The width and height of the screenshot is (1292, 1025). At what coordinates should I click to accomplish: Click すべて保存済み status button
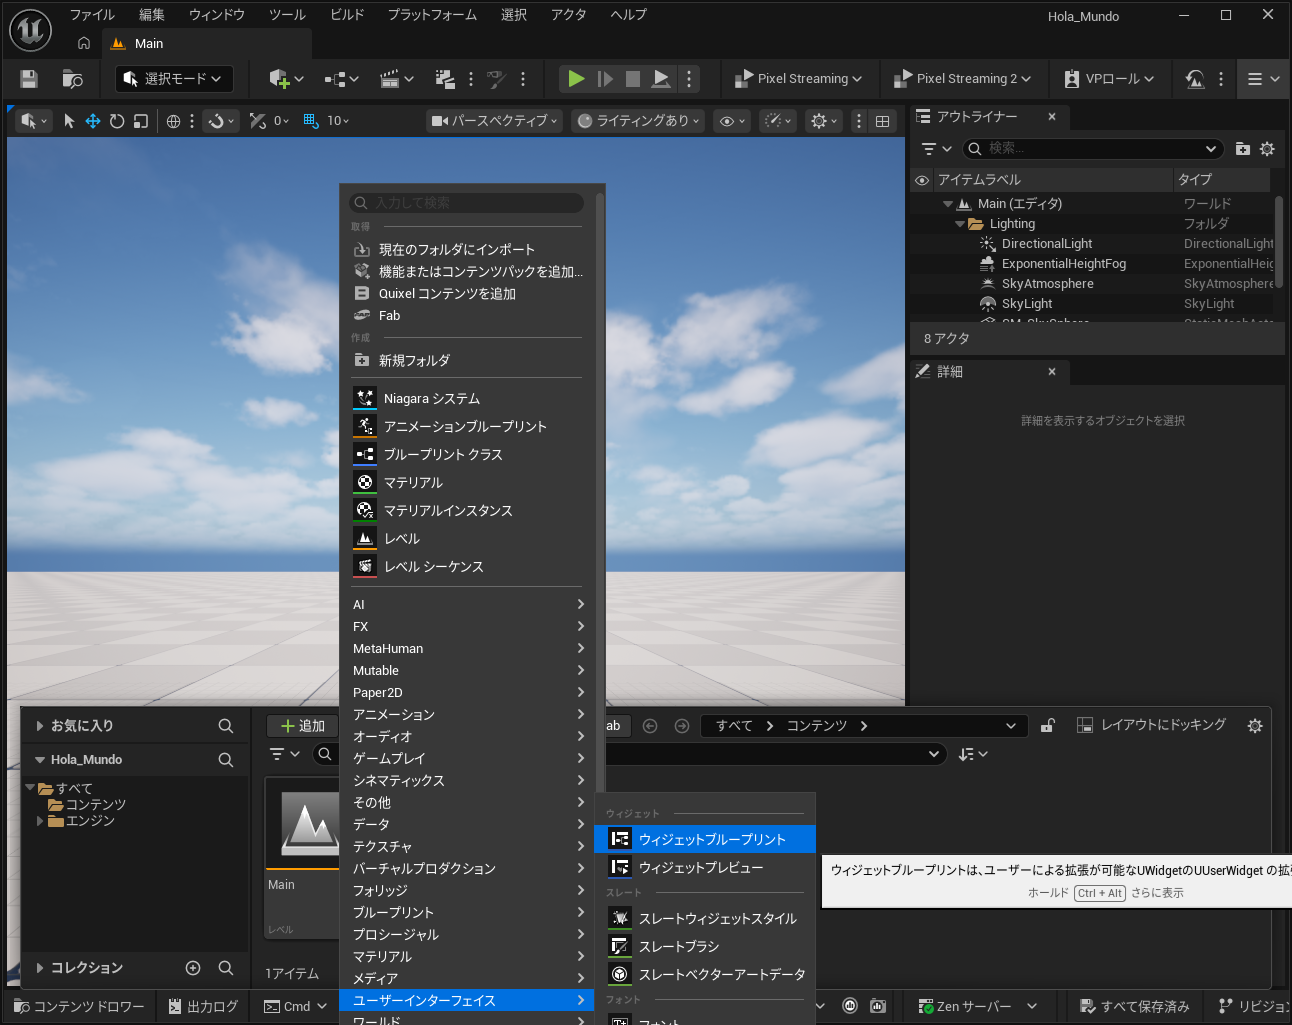click(x=1135, y=1006)
